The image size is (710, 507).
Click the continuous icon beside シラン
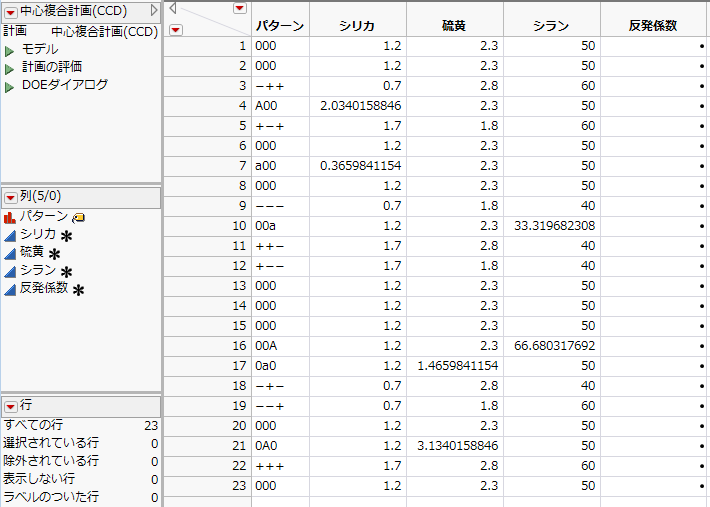click(x=10, y=271)
